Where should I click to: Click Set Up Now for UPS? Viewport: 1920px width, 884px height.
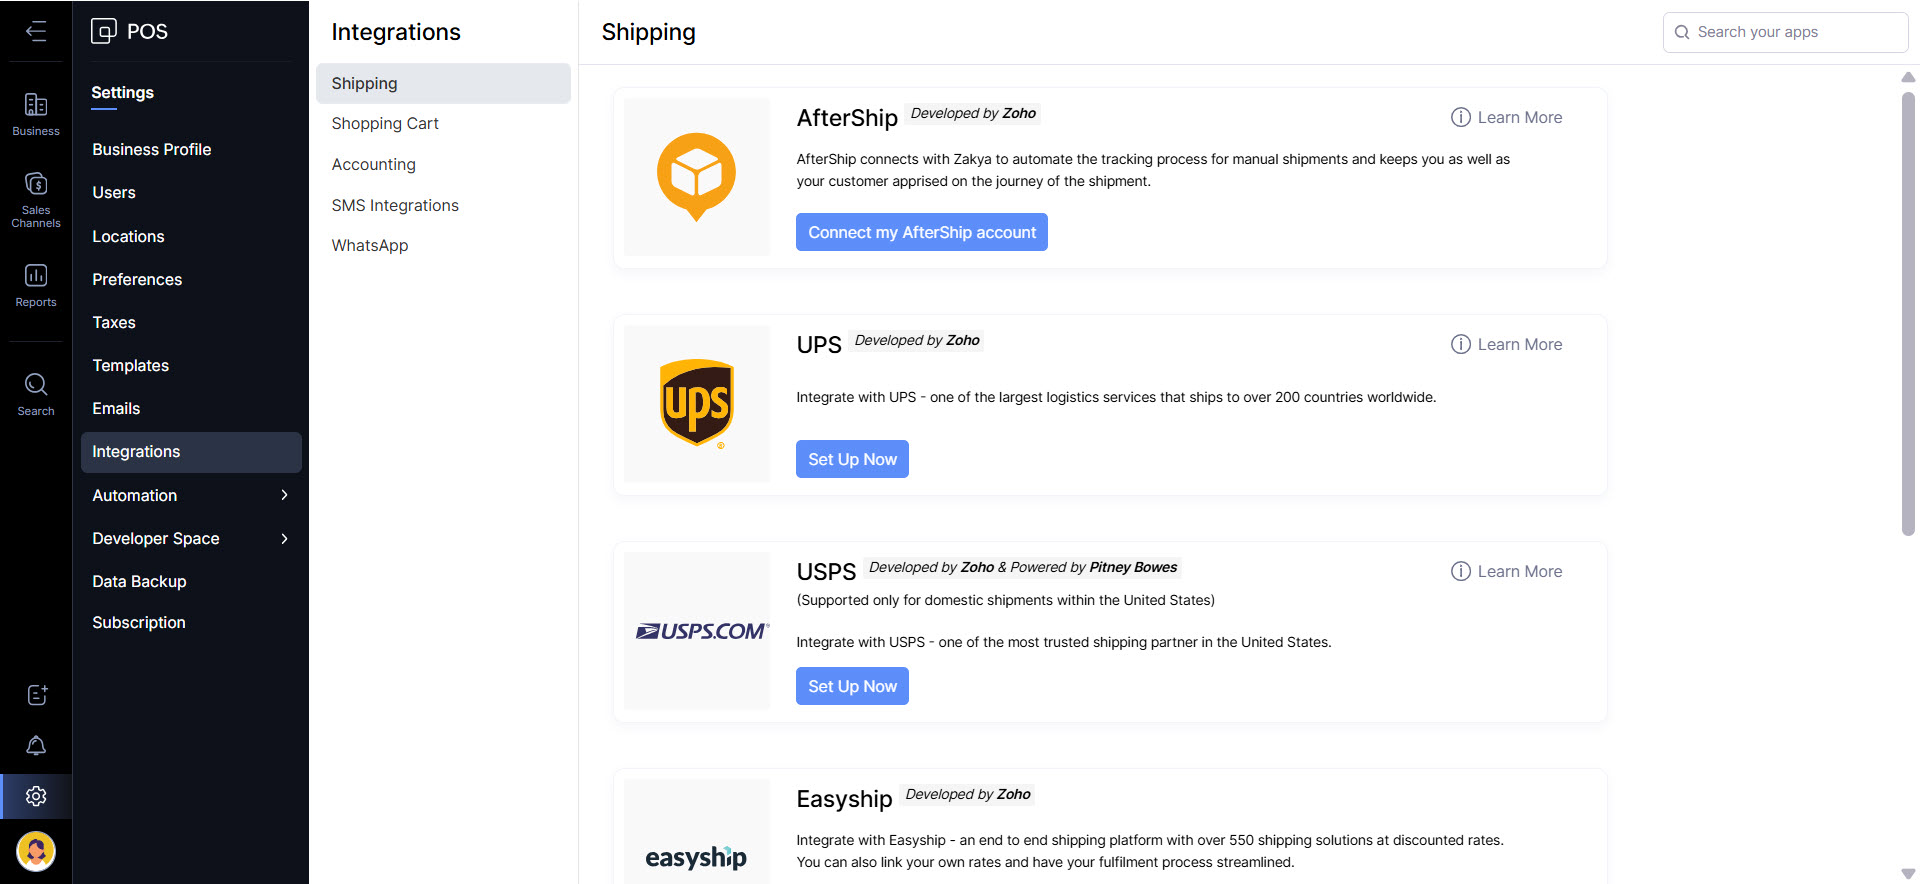point(852,460)
